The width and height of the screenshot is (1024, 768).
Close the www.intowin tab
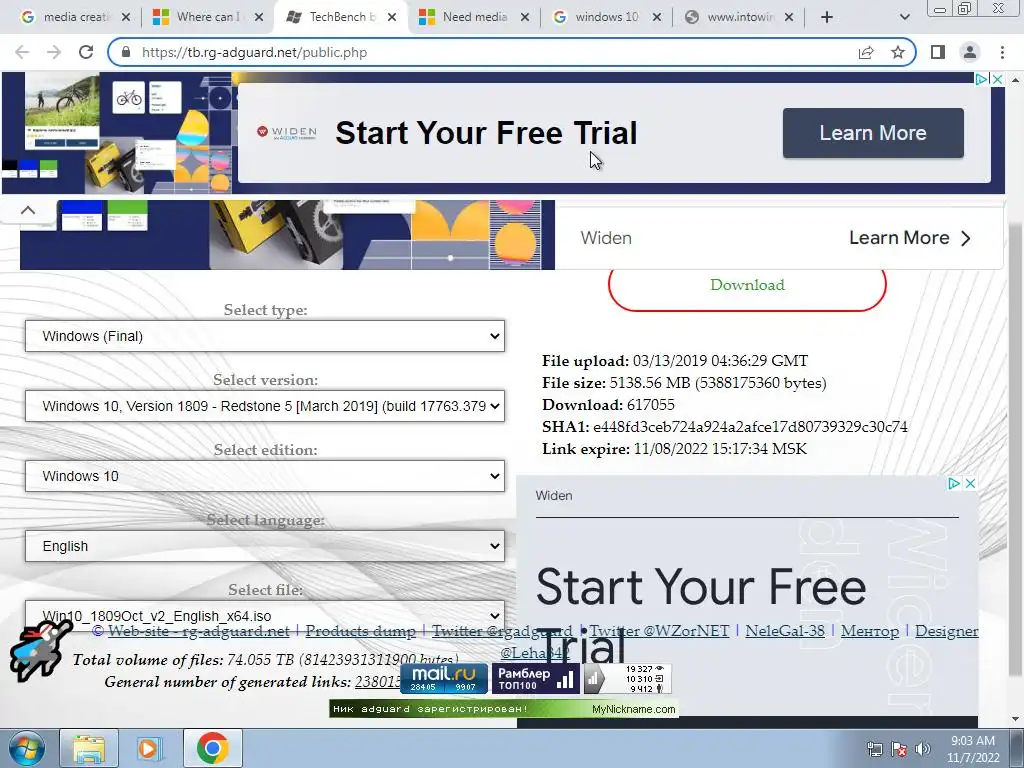coord(789,17)
